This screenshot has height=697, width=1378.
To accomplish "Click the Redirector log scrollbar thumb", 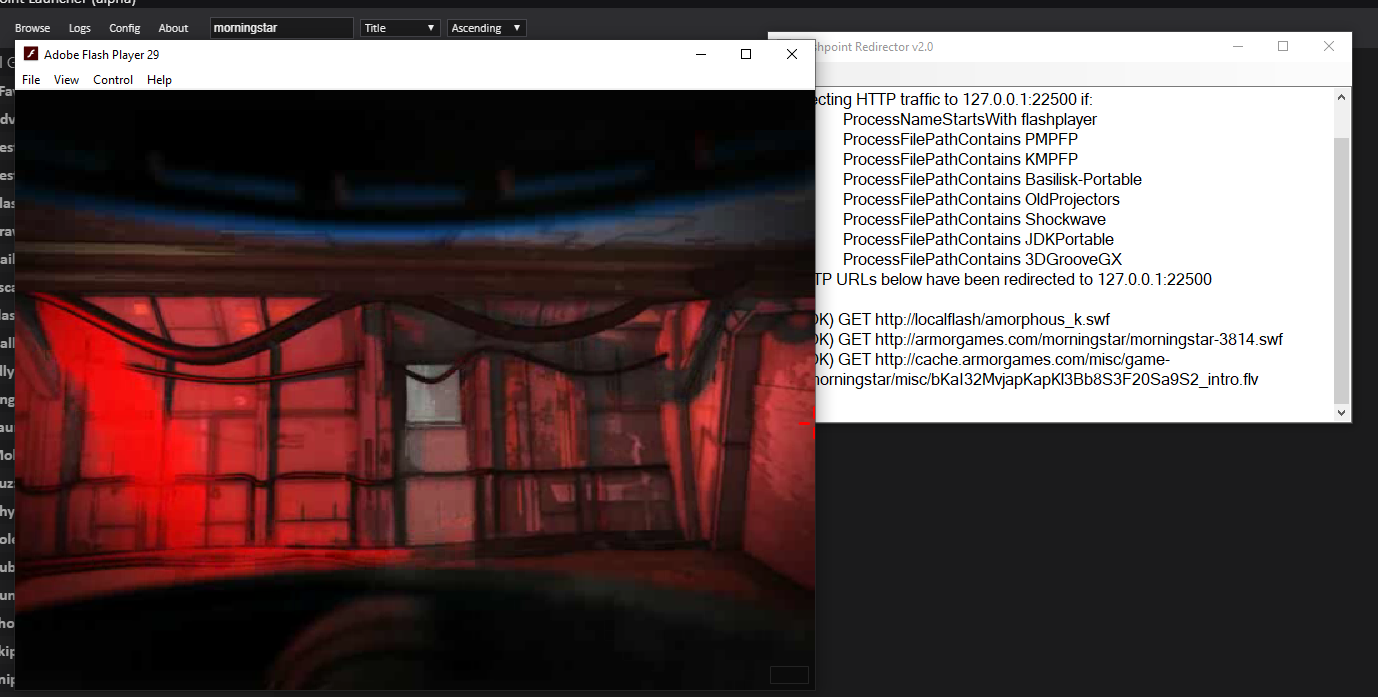I will coord(1341,270).
